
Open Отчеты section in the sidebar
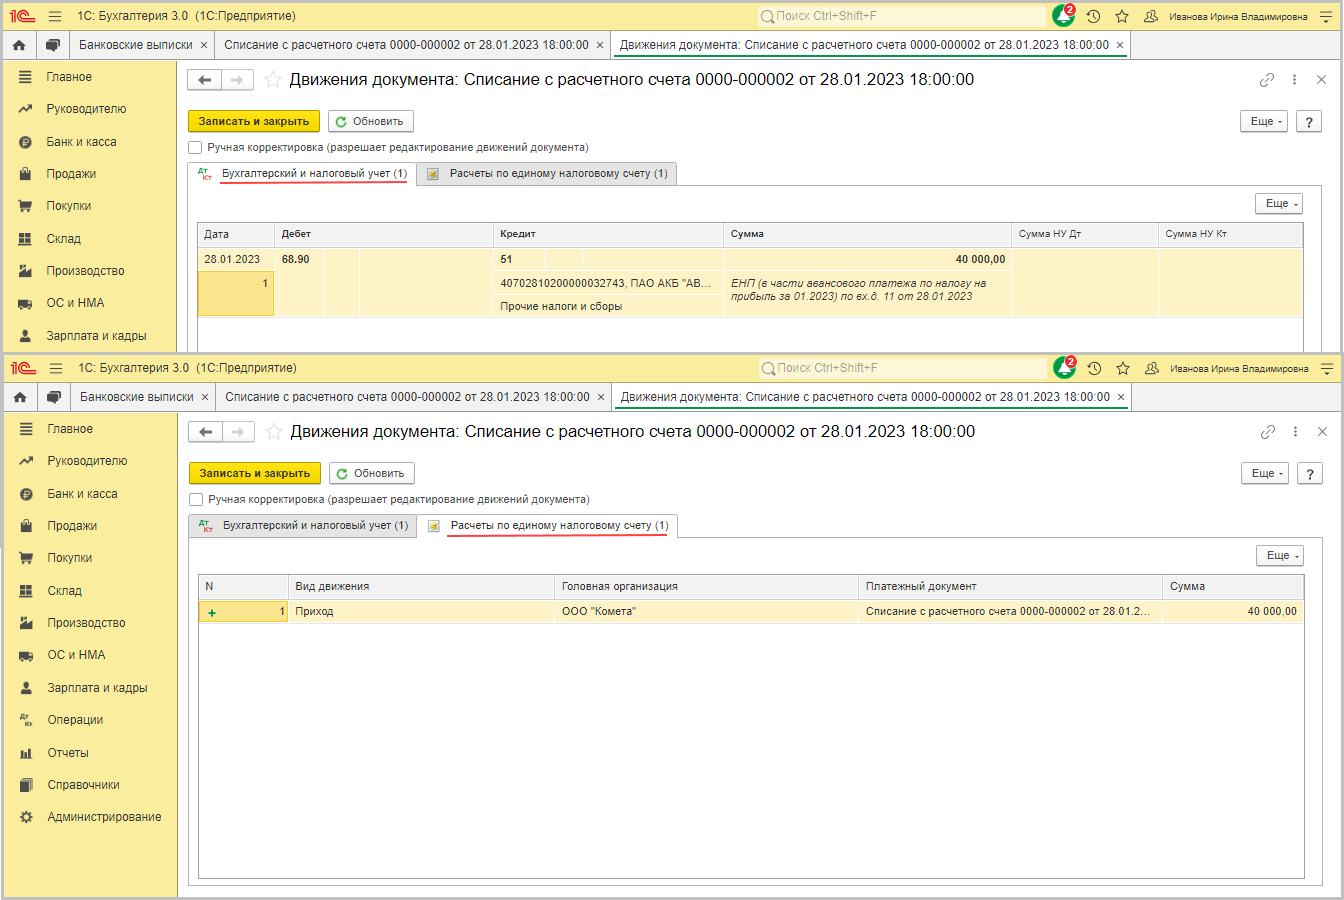pyautogui.click(x=68, y=753)
